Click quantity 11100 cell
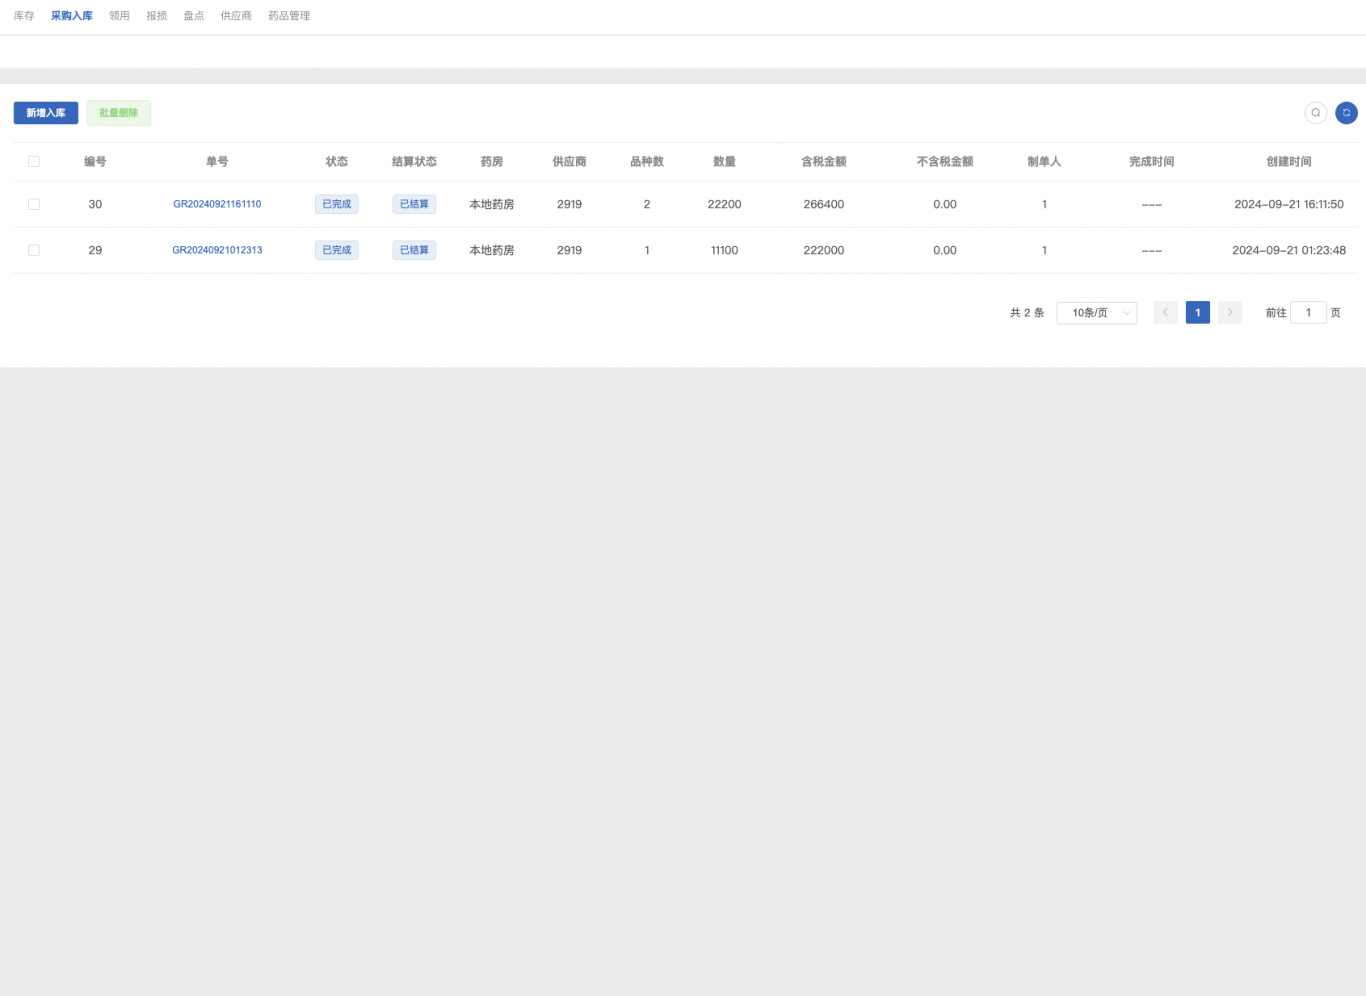Image resolution: width=1366 pixels, height=996 pixels. pos(725,250)
